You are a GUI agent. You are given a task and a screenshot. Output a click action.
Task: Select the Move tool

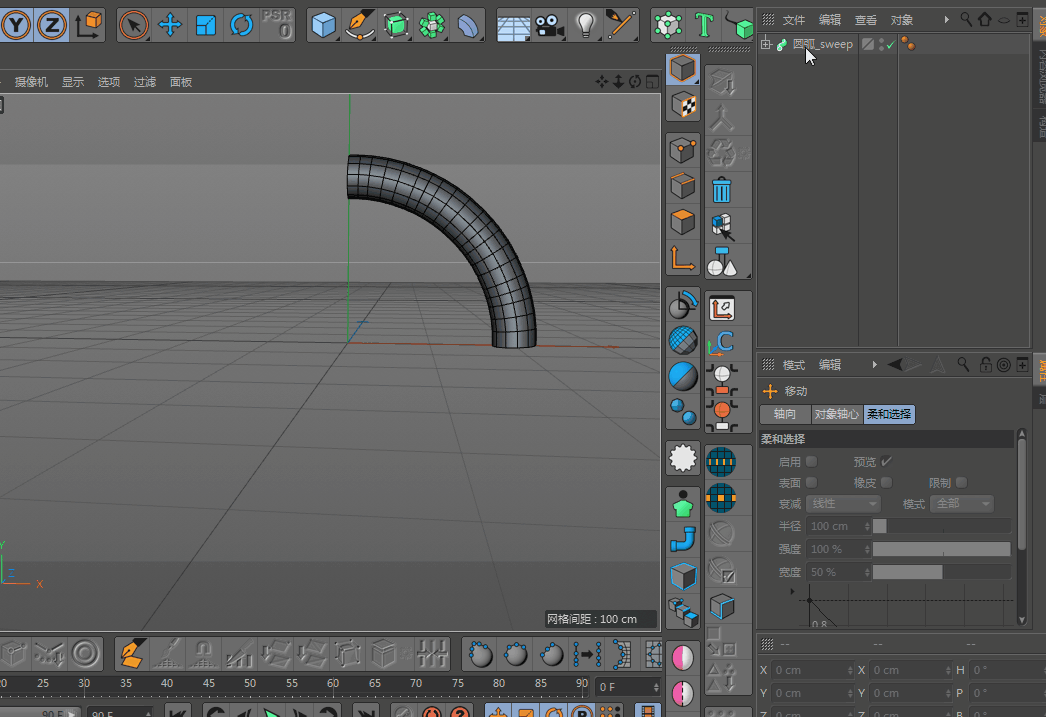(169, 25)
